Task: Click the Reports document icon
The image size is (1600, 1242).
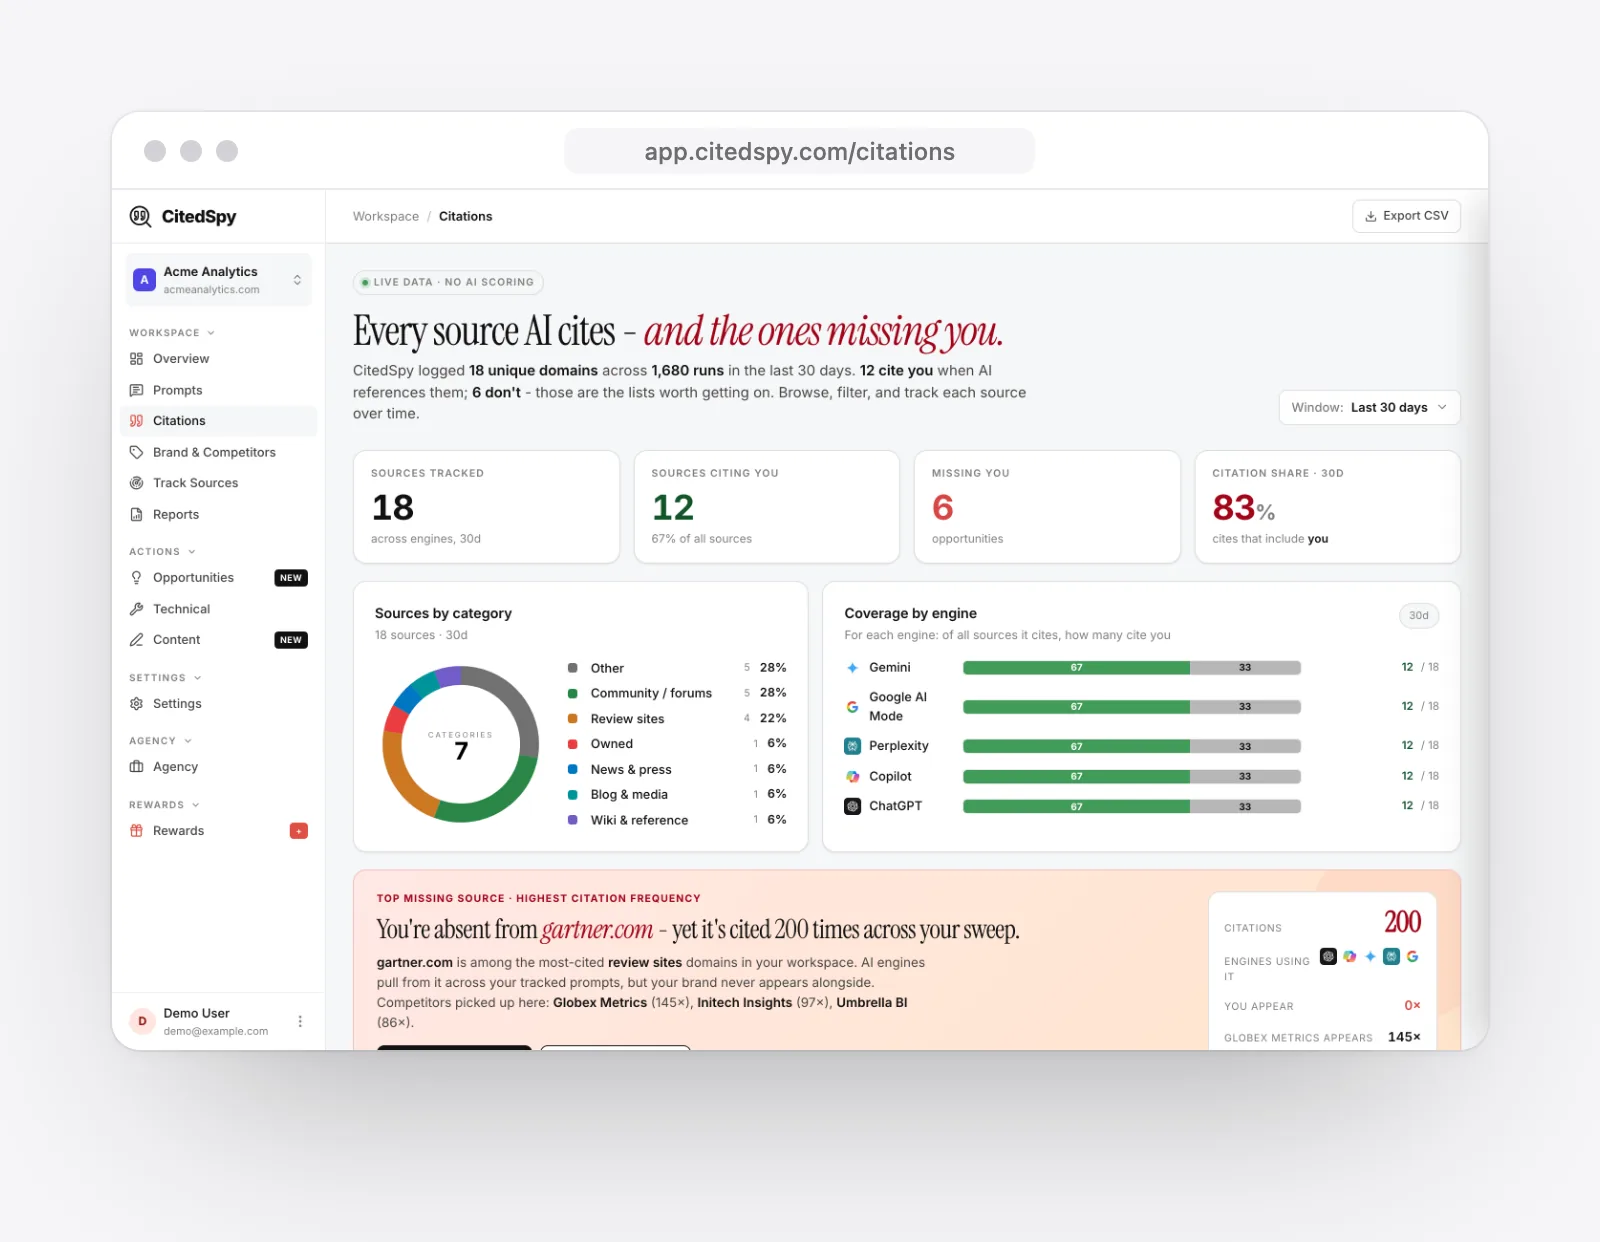Action: tap(137, 514)
